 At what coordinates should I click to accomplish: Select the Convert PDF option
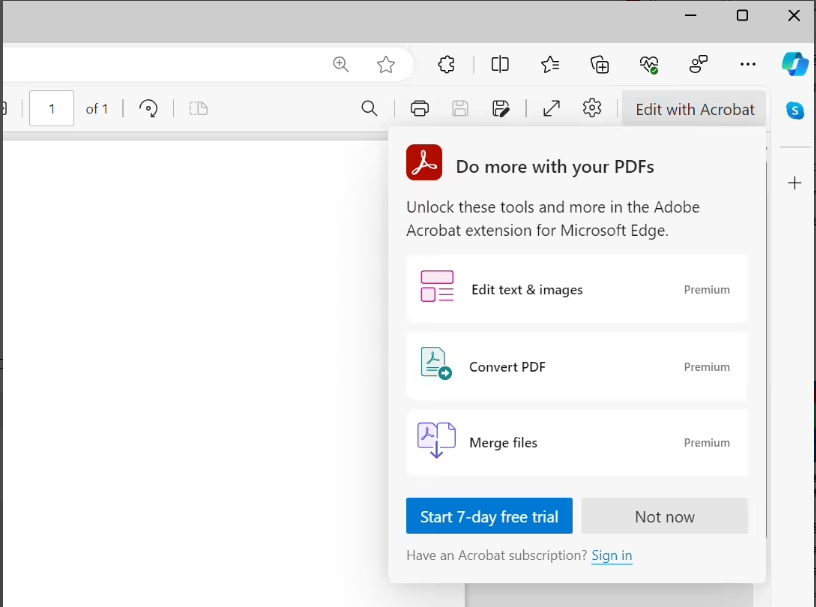pos(577,366)
